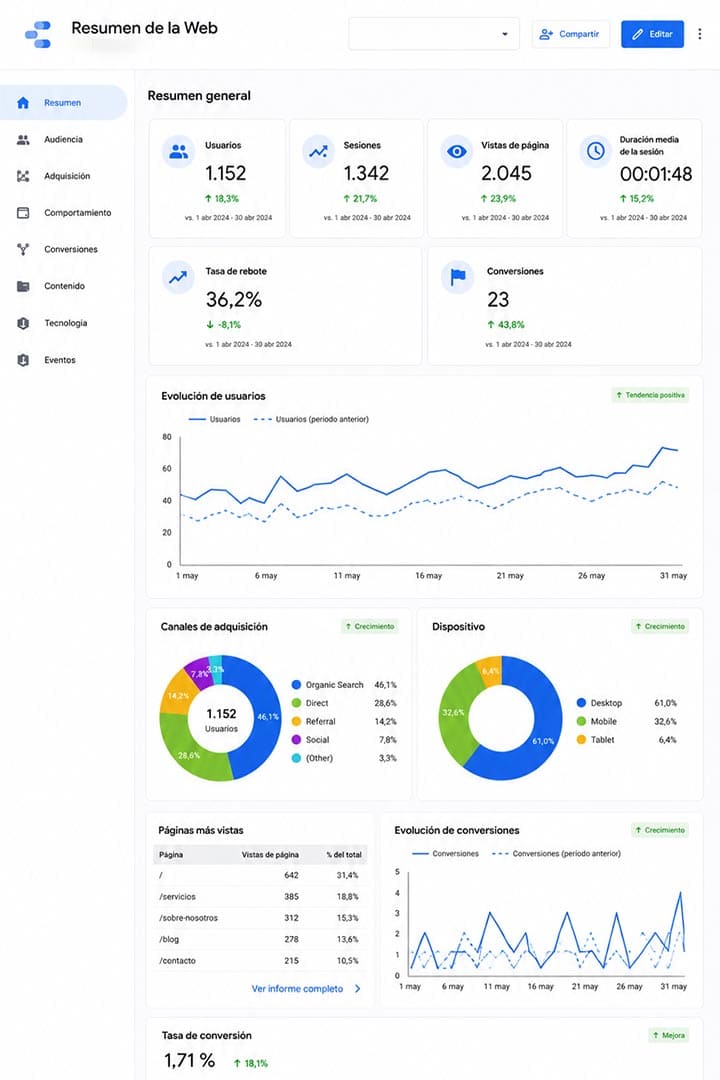Viewport: 720px width, 1080px height.
Task: Click the Sesiones trend icon
Action: click(x=318, y=152)
